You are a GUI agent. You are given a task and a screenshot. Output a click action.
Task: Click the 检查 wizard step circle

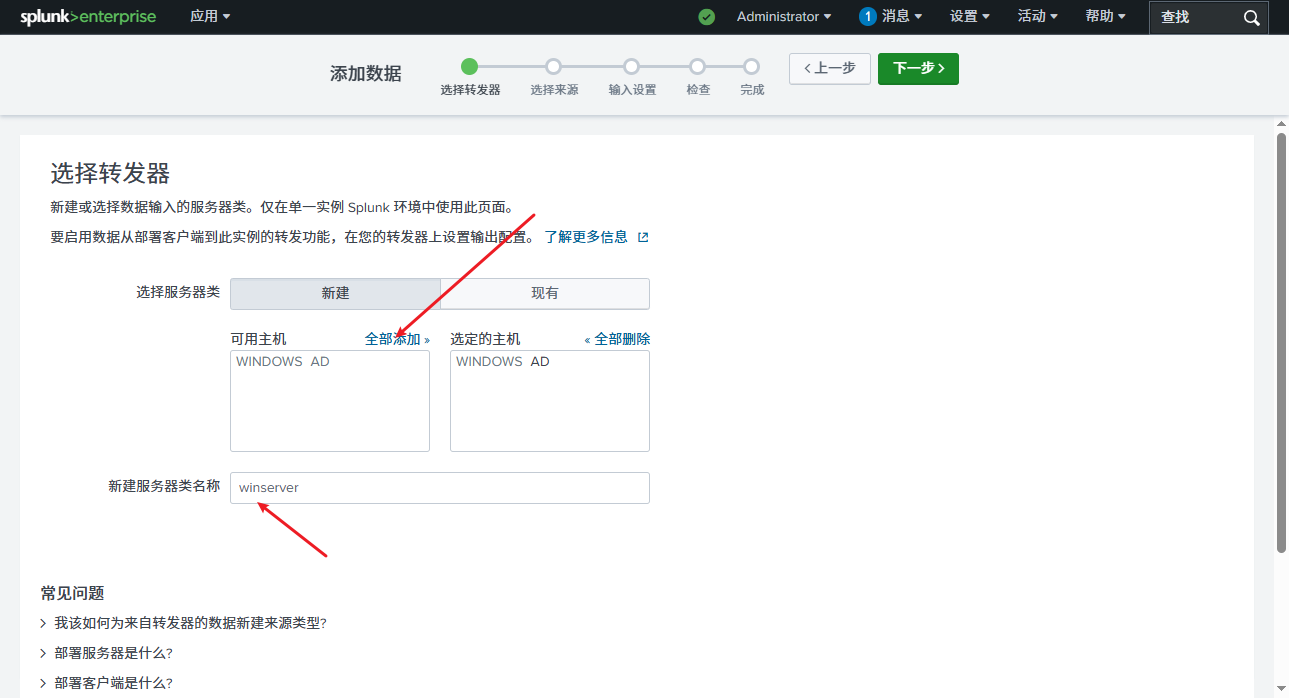point(697,66)
